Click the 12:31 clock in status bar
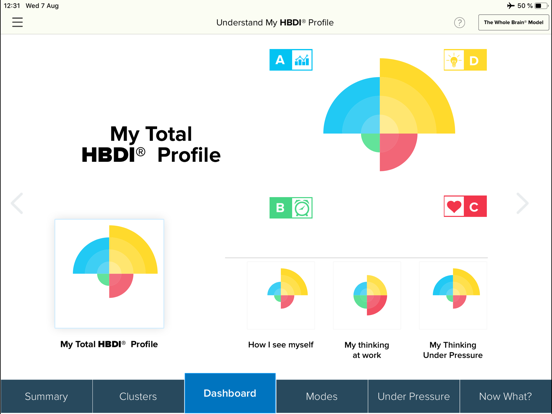 [12, 6]
